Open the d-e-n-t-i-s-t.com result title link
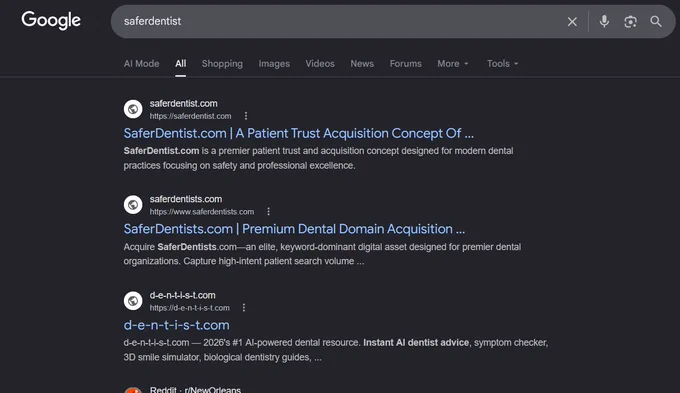 coord(177,325)
